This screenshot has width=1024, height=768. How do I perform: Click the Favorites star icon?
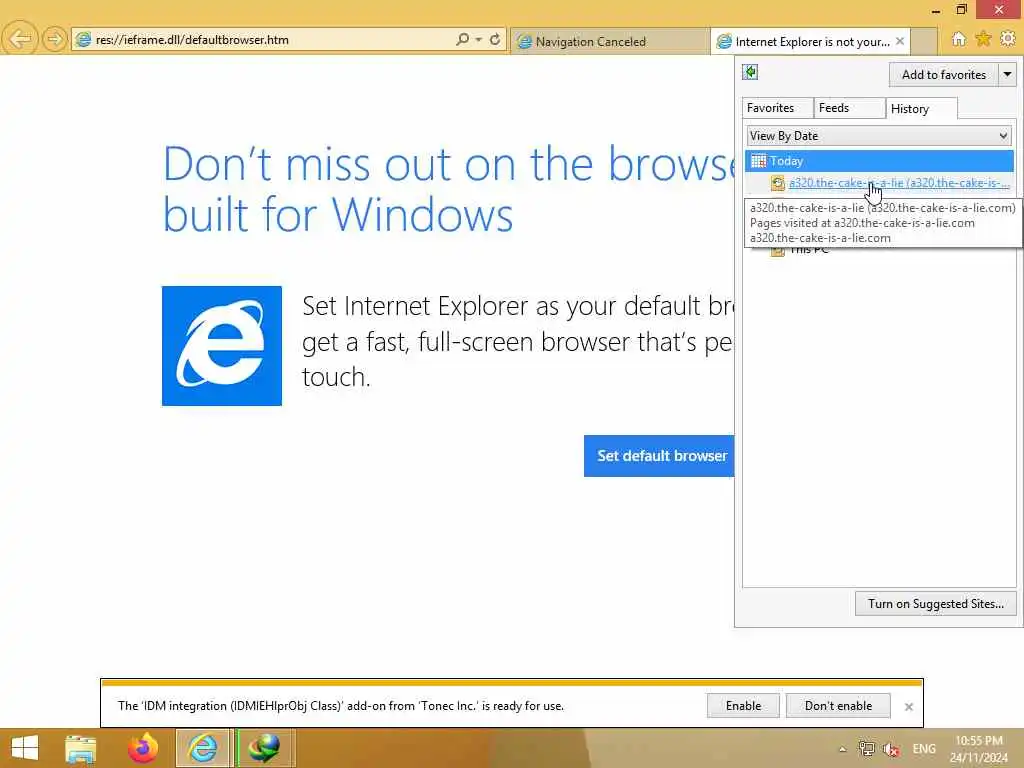[983, 39]
